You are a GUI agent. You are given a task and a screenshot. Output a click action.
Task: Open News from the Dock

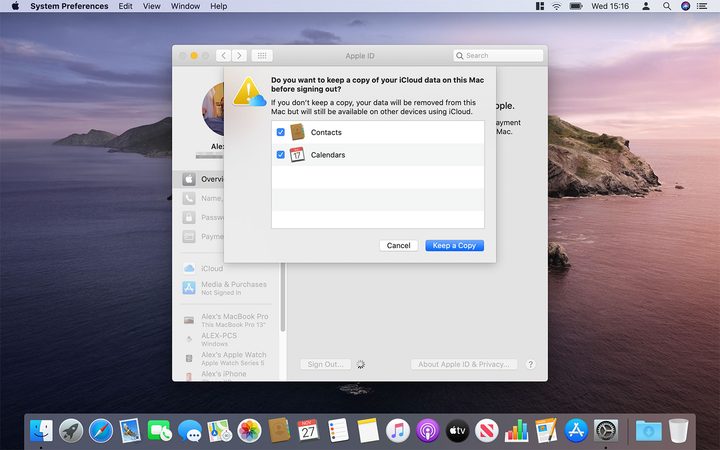[x=487, y=431]
